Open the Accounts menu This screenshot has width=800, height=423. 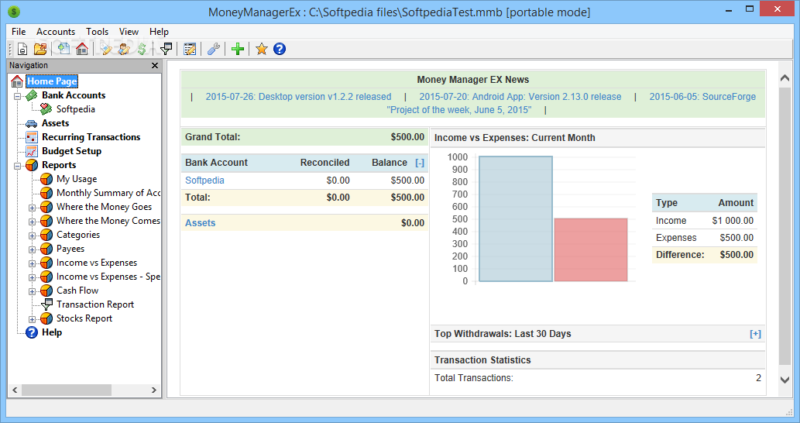[56, 32]
